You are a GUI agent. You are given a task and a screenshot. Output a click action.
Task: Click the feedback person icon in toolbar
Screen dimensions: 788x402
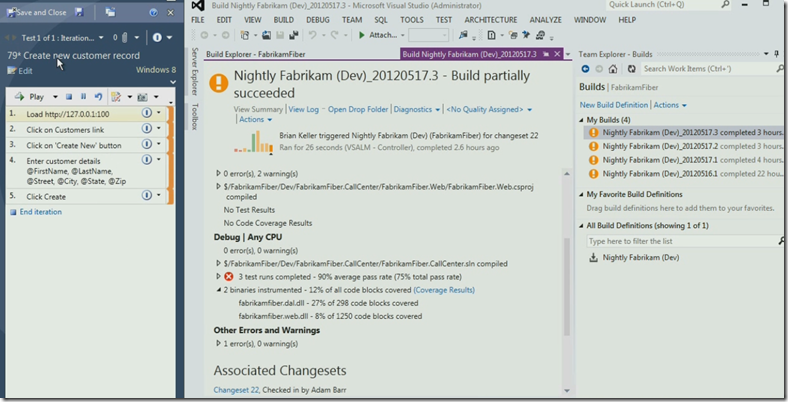(540, 35)
